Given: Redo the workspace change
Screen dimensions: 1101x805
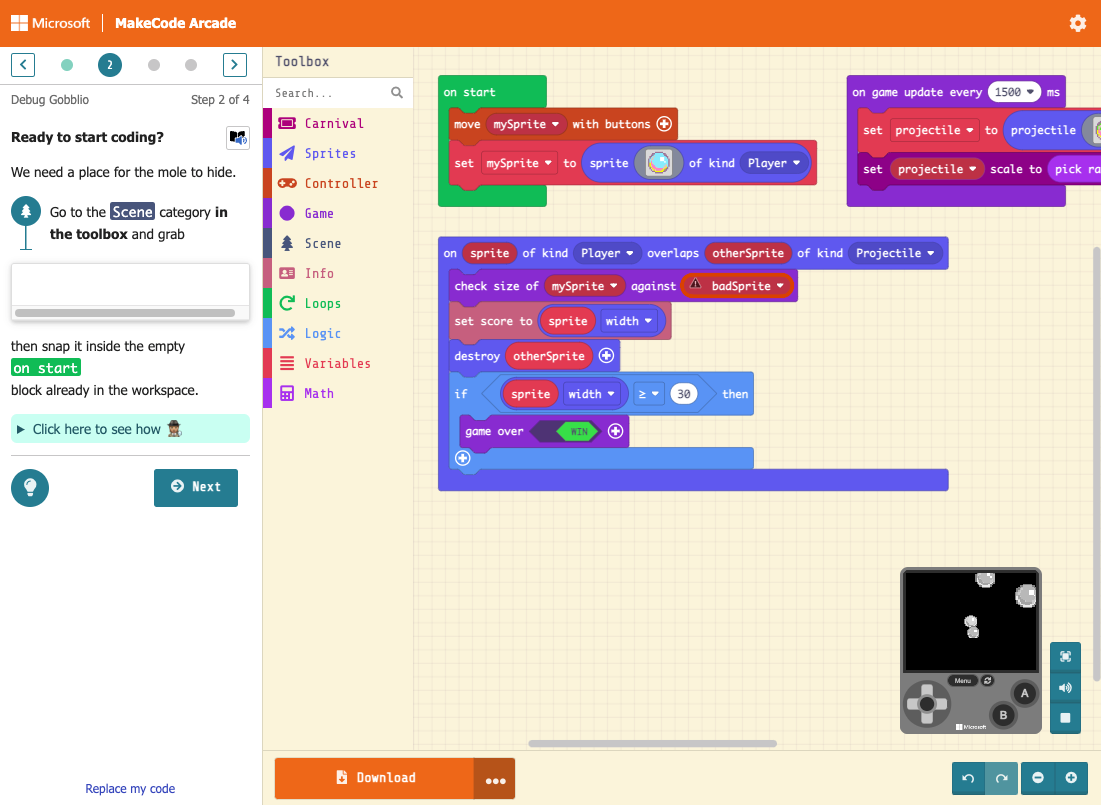Looking at the screenshot, I should tap(1001, 778).
